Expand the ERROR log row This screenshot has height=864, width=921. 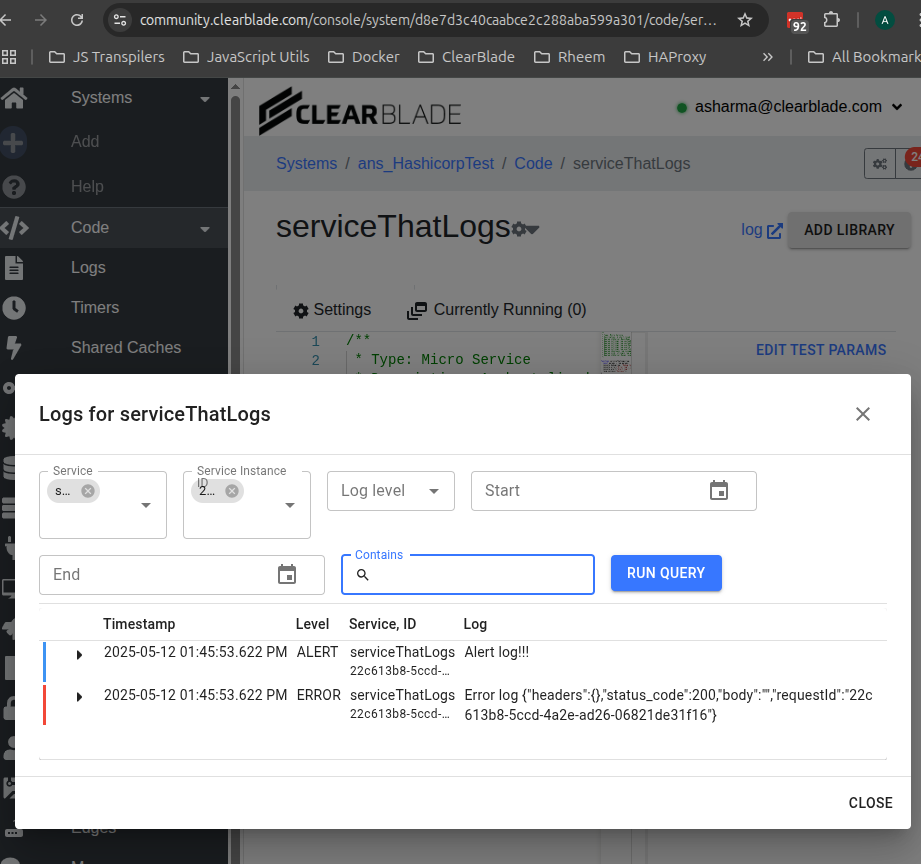80,697
